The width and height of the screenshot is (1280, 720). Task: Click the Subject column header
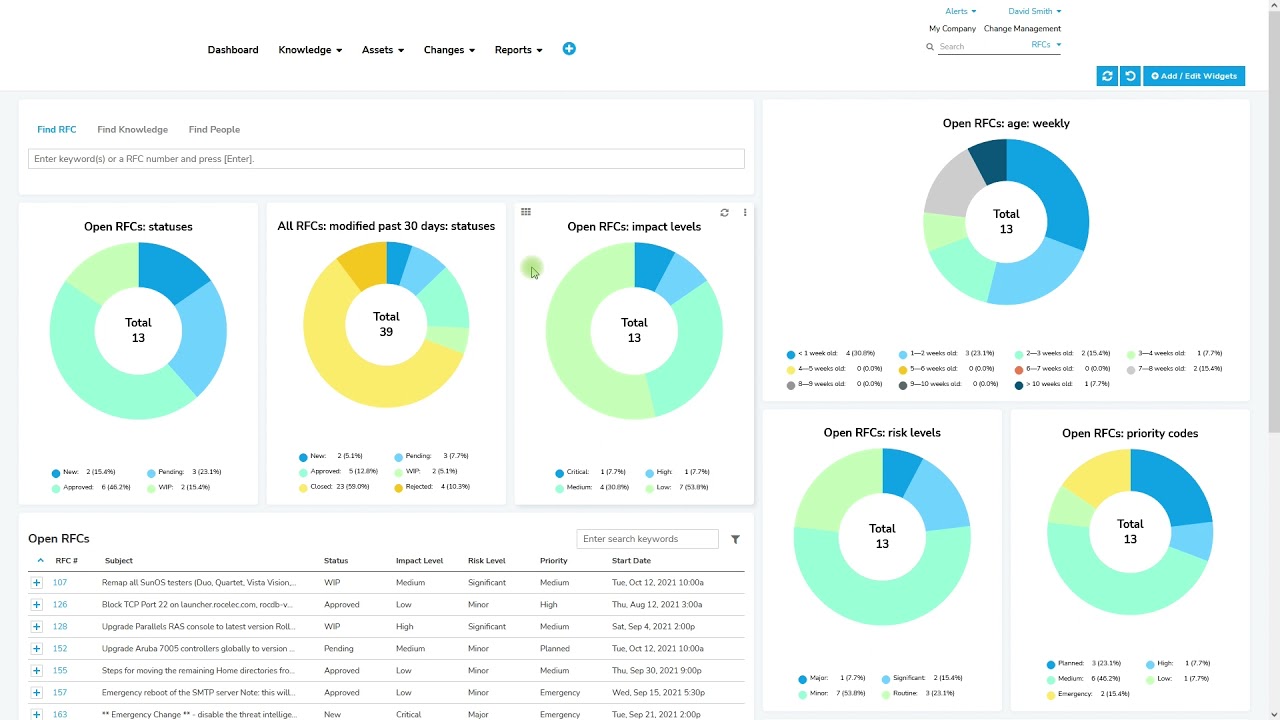[119, 561]
